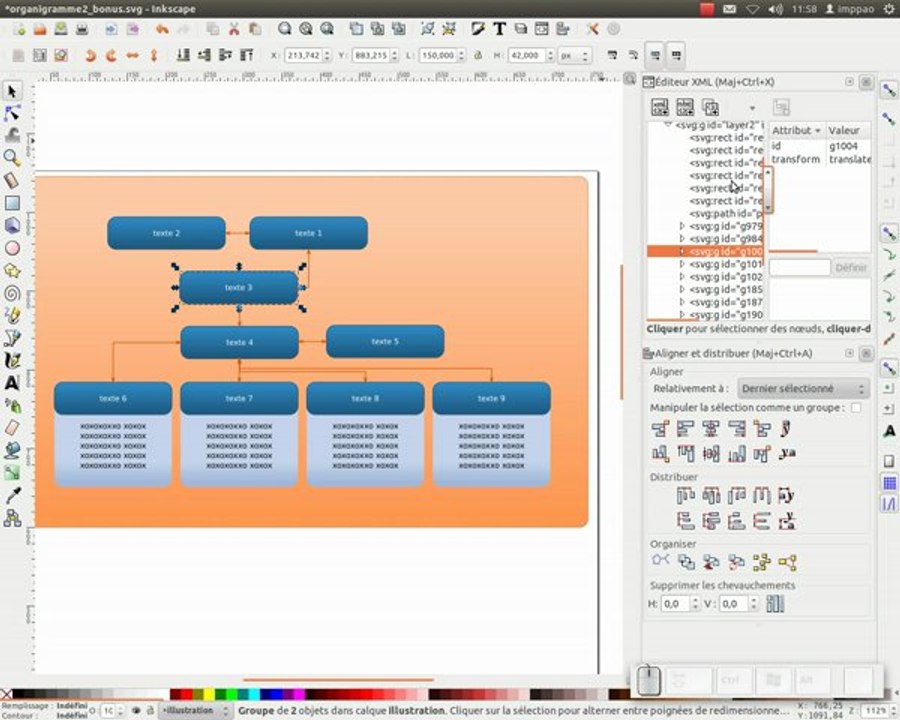Open the Text and Font dialog icon

(499, 29)
